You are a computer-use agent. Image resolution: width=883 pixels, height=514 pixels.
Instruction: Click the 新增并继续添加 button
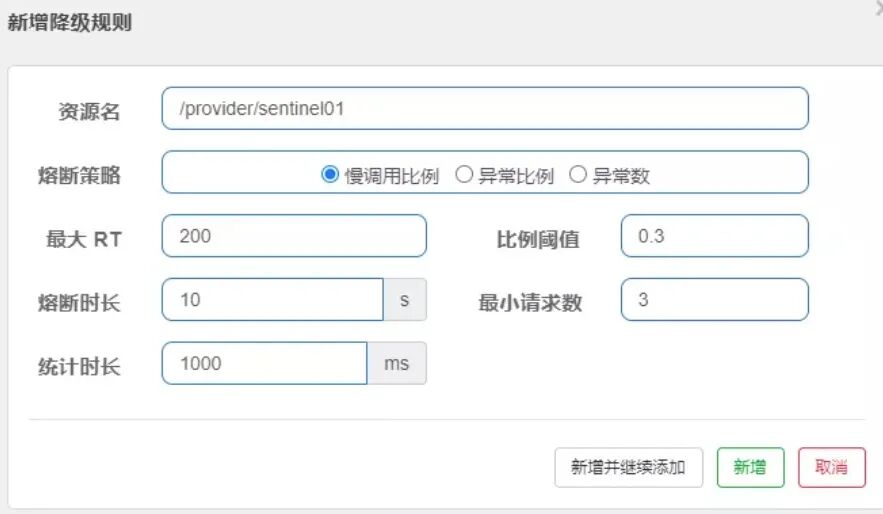tap(628, 467)
